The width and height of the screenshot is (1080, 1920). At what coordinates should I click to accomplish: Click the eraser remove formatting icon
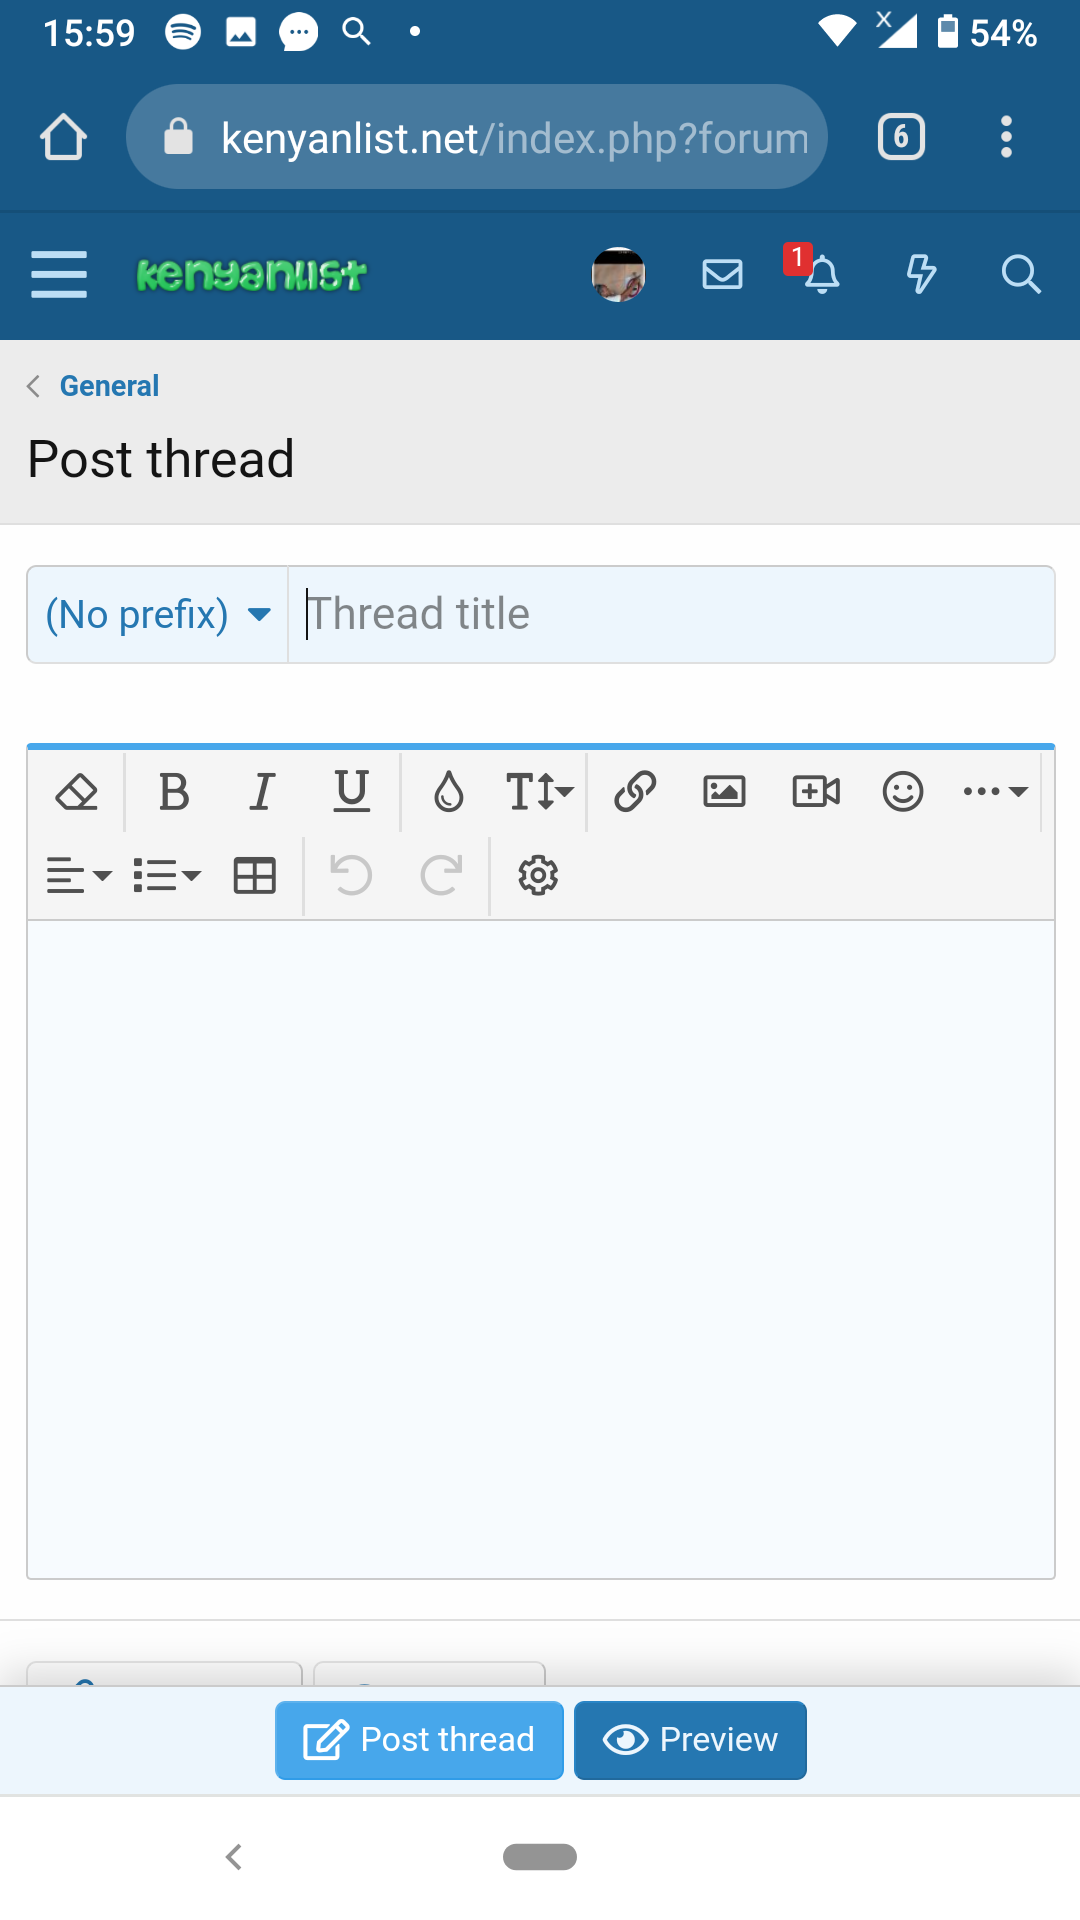pyautogui.click(x=76, y=792)
